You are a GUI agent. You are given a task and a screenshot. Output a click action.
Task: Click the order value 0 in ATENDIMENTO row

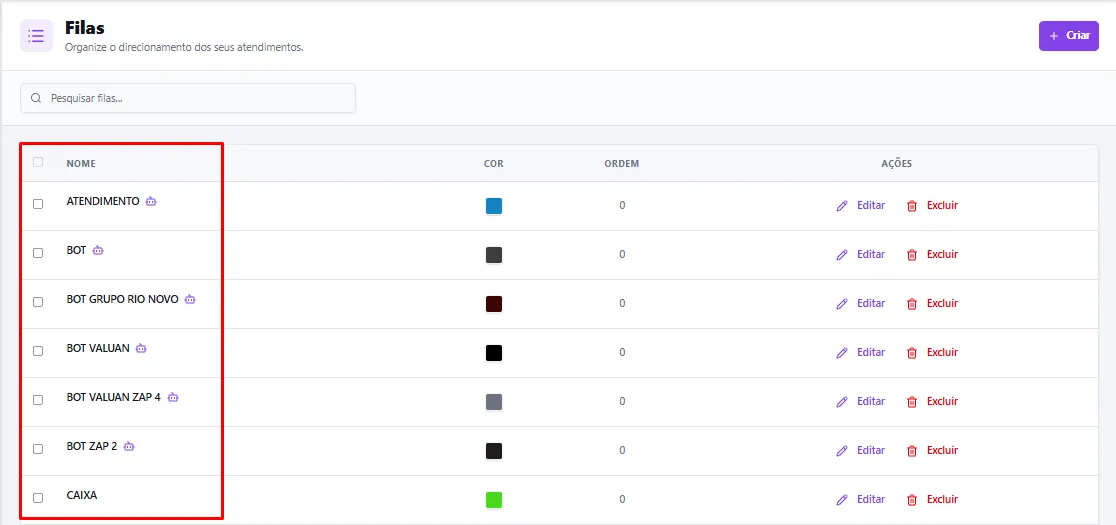(622, 206)
